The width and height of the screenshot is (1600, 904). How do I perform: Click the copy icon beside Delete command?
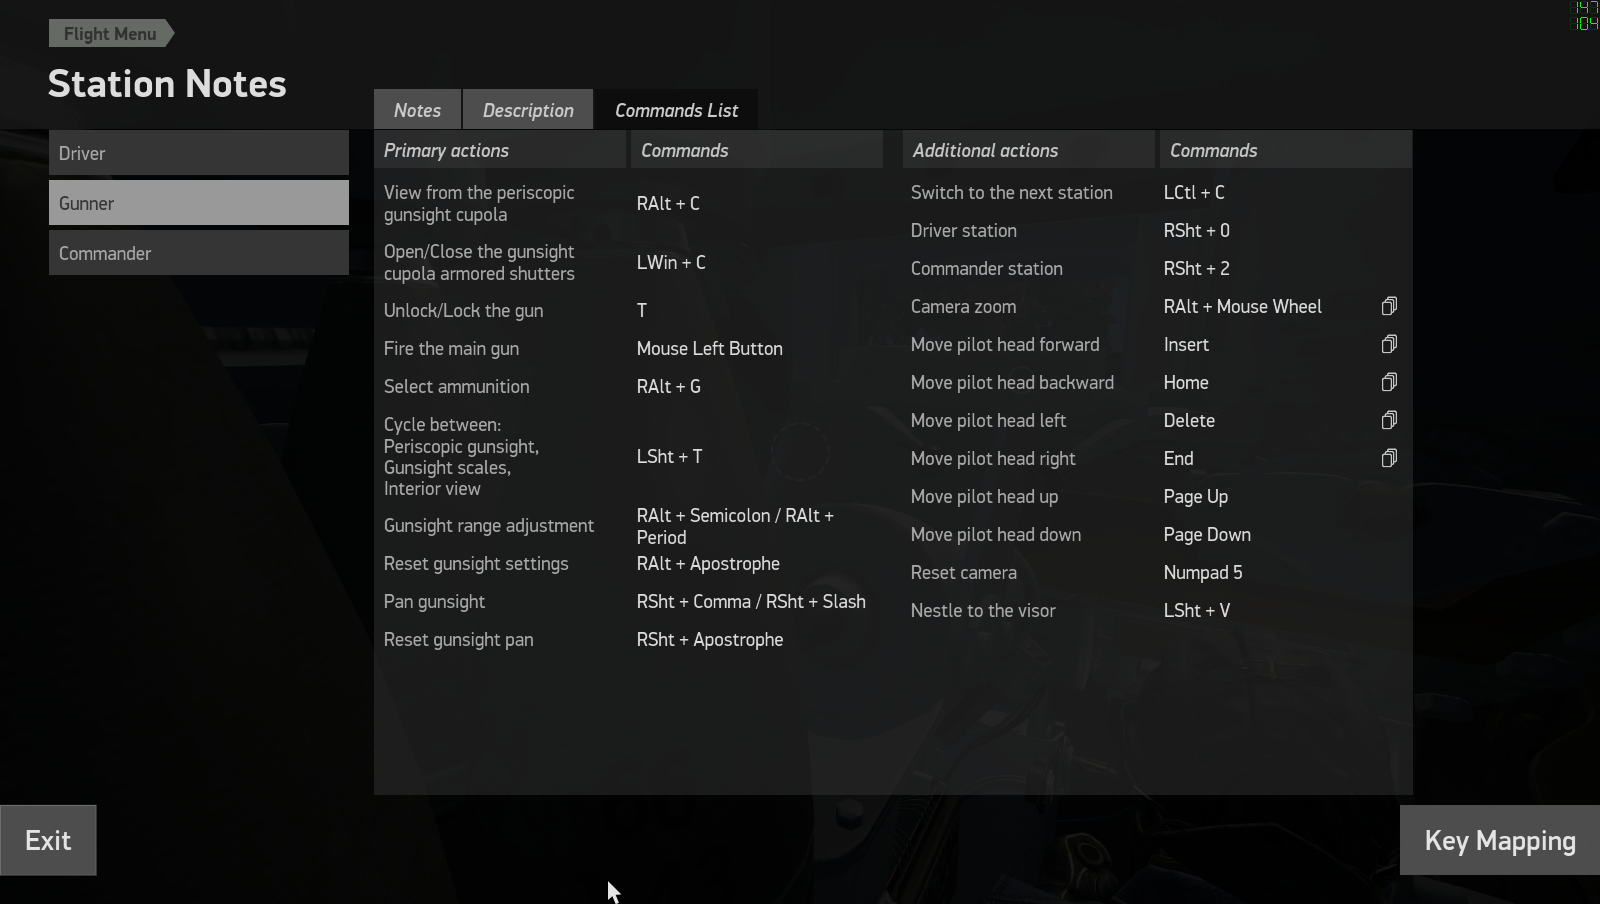coord(1389,420)
